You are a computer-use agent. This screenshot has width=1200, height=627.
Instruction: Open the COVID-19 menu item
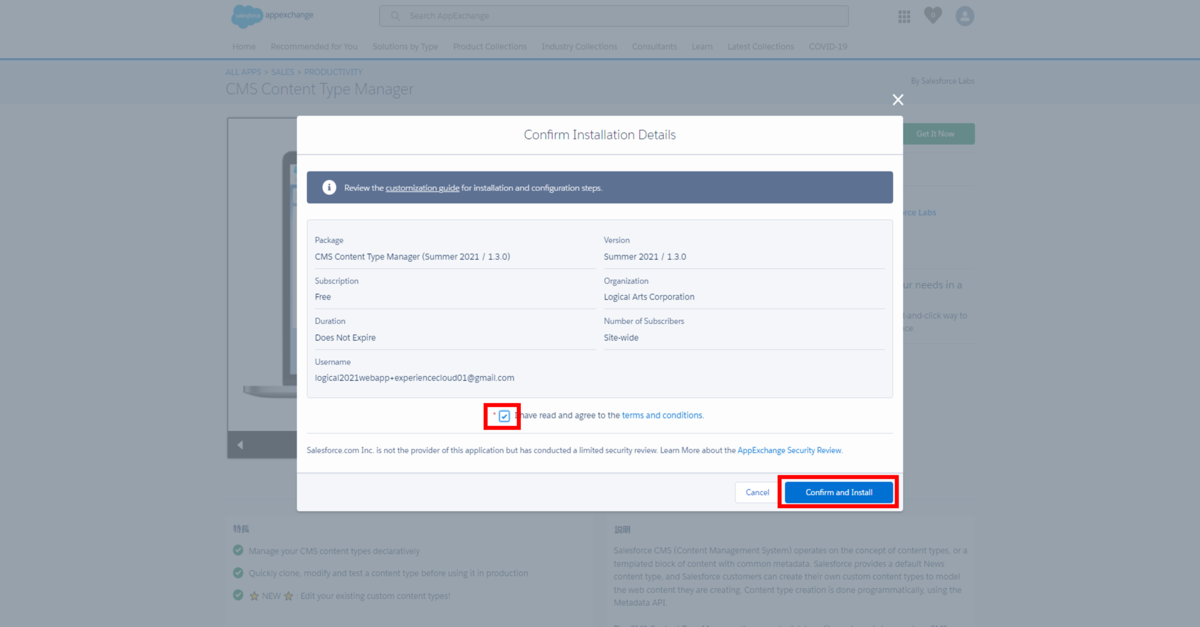click(828, 47)
